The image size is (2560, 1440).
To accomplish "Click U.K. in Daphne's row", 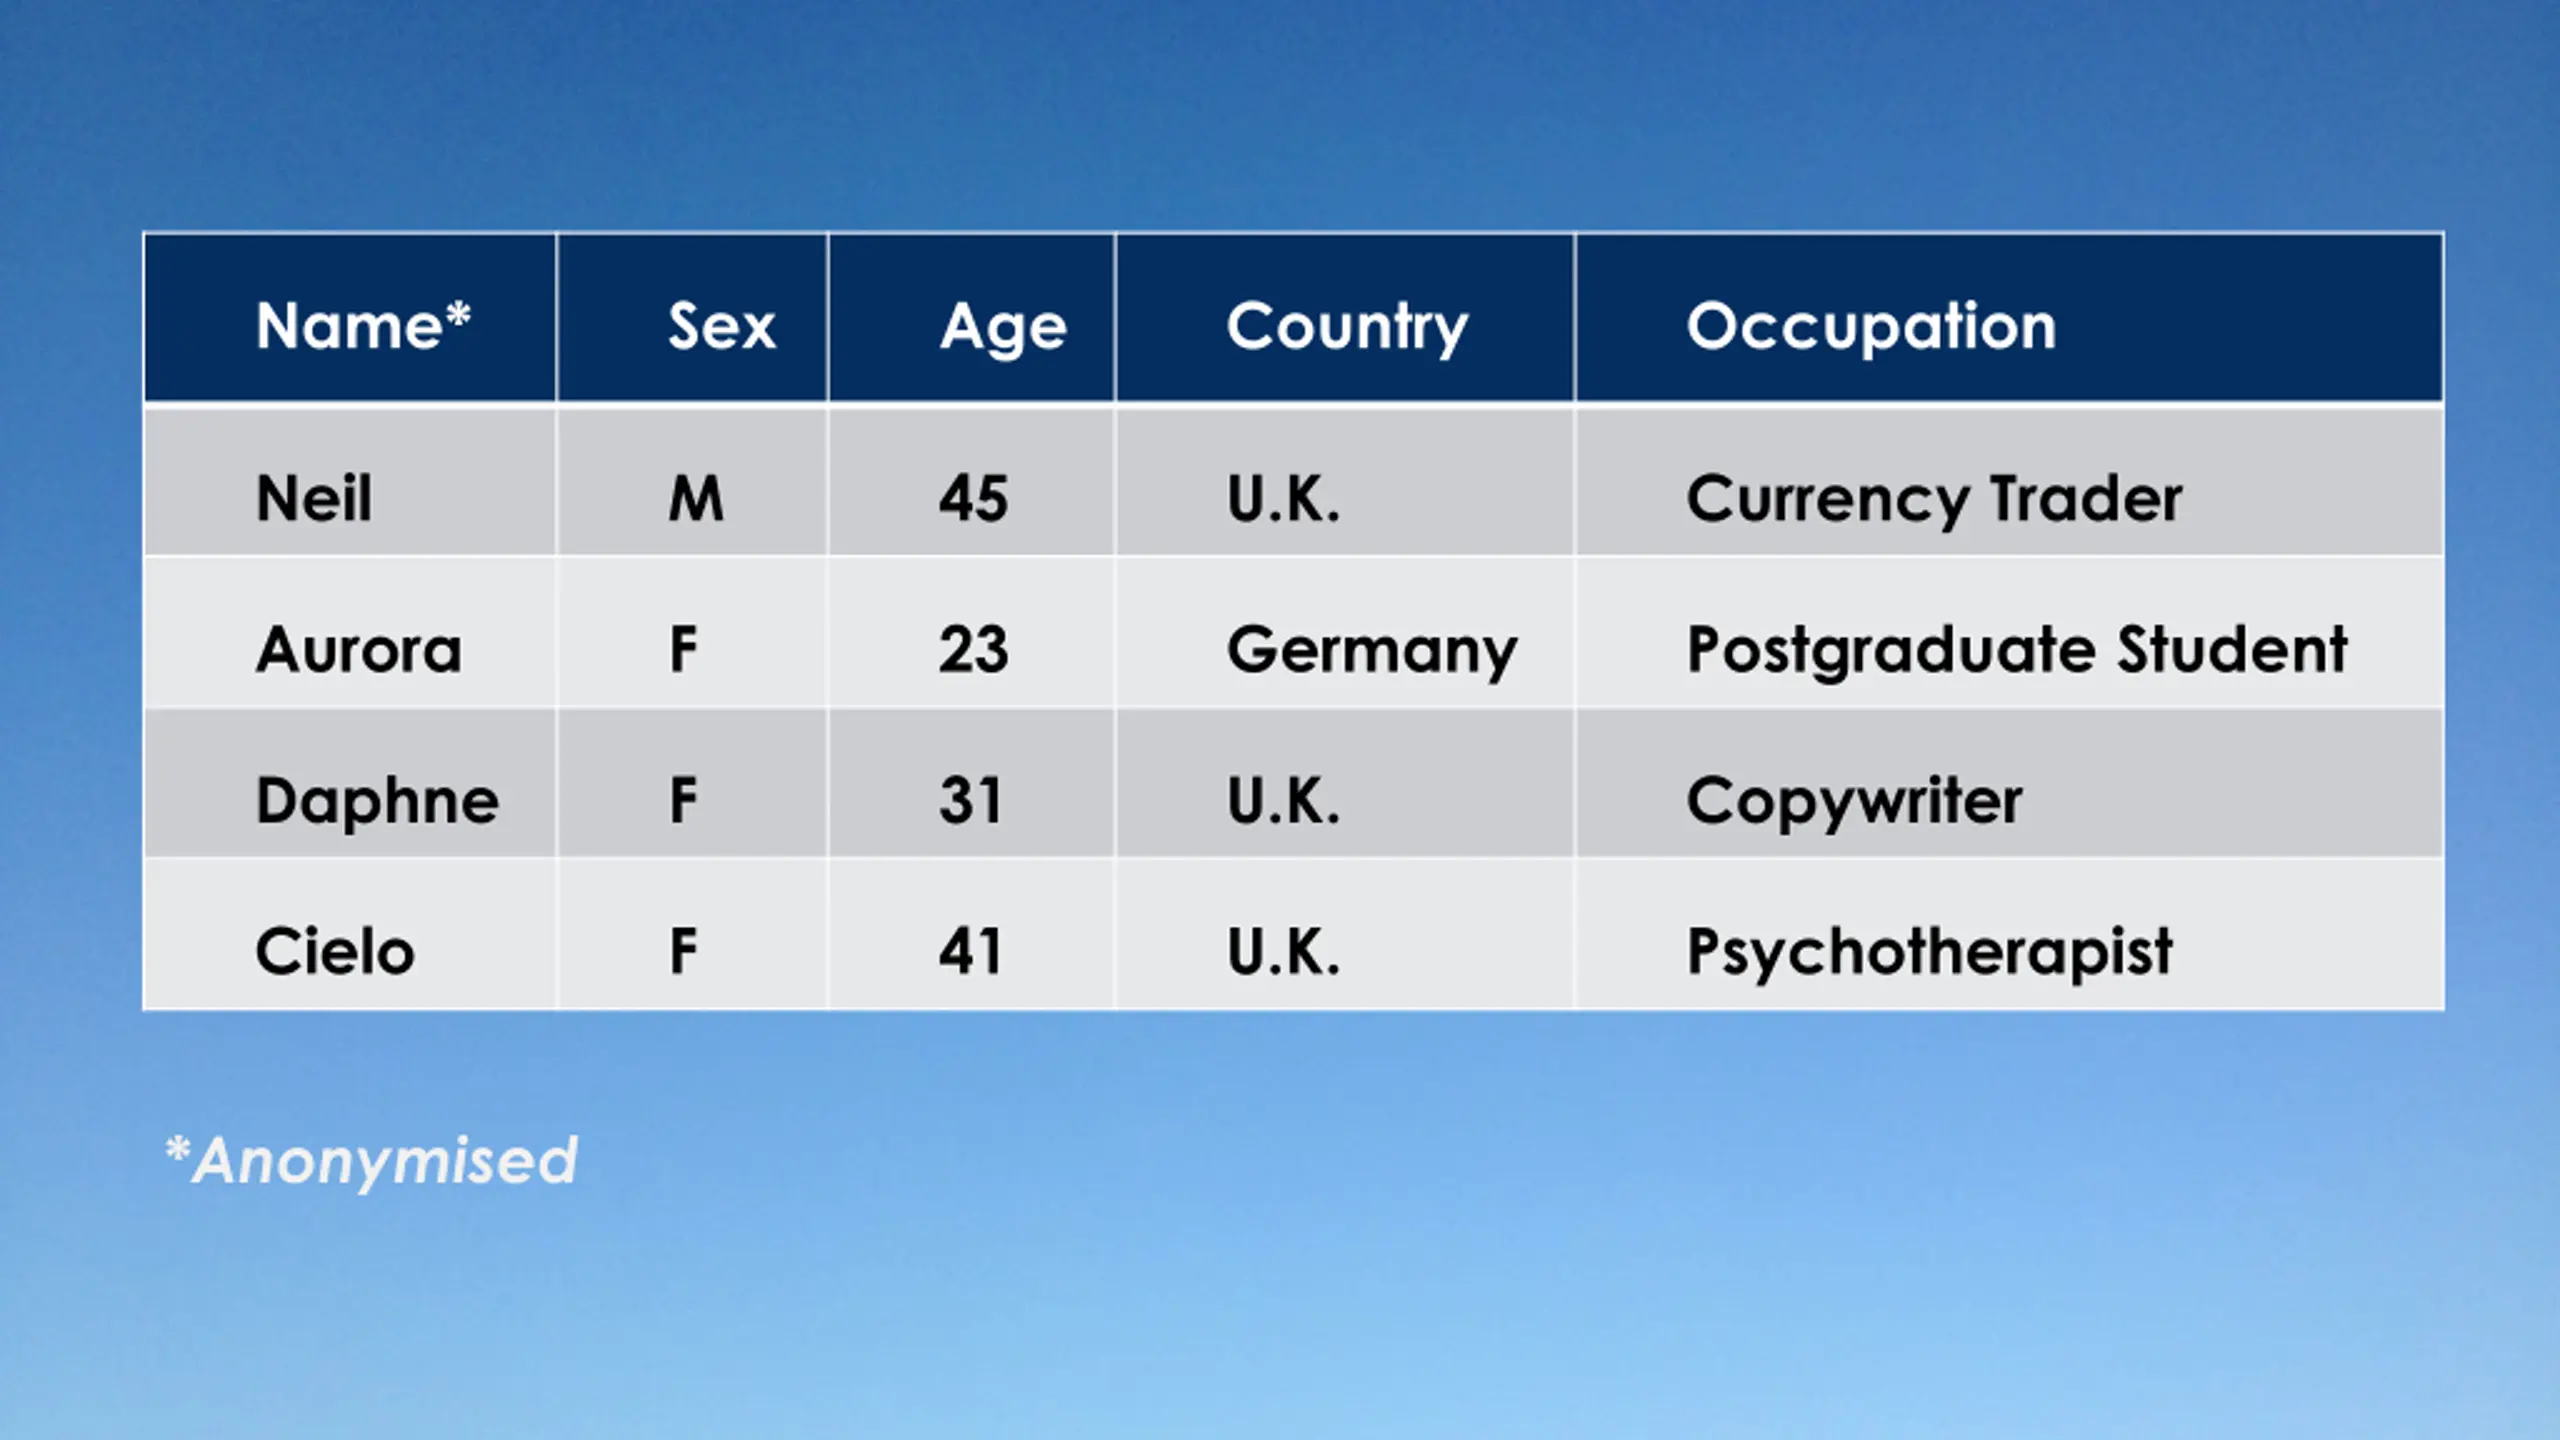I will (1283, 800).
